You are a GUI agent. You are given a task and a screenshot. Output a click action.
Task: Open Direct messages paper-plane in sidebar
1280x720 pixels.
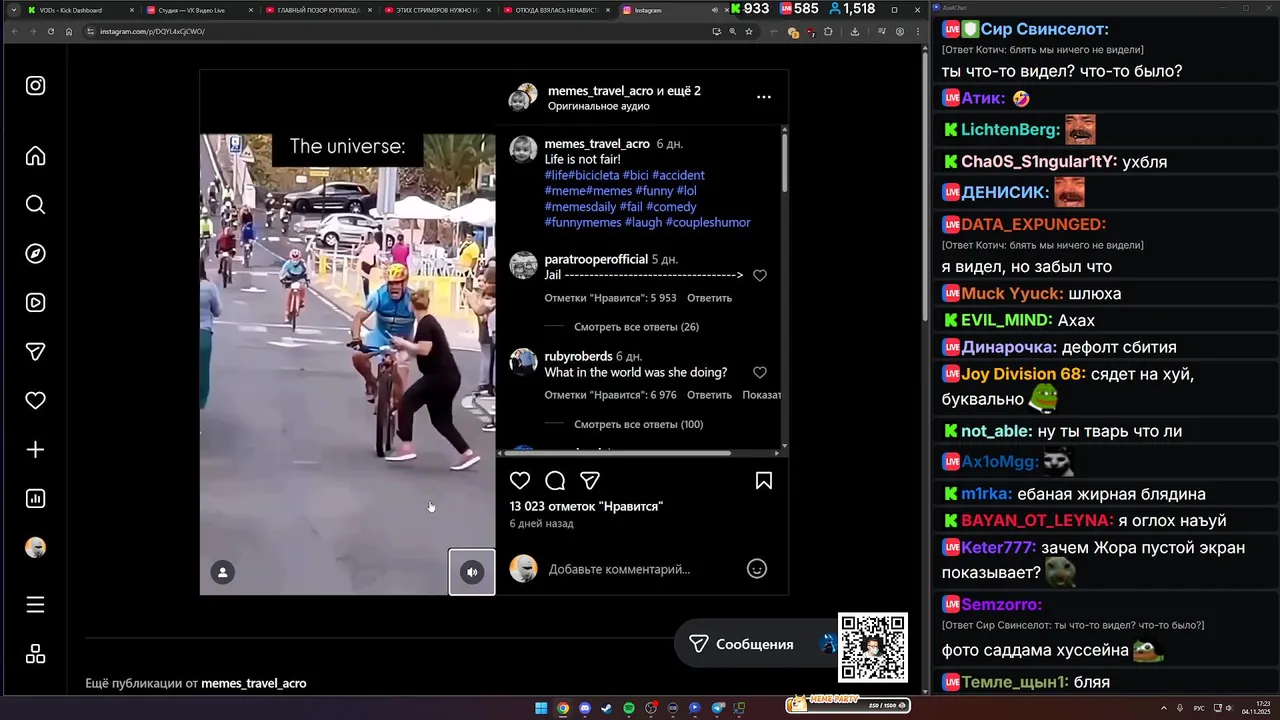[x=35, y=352]
